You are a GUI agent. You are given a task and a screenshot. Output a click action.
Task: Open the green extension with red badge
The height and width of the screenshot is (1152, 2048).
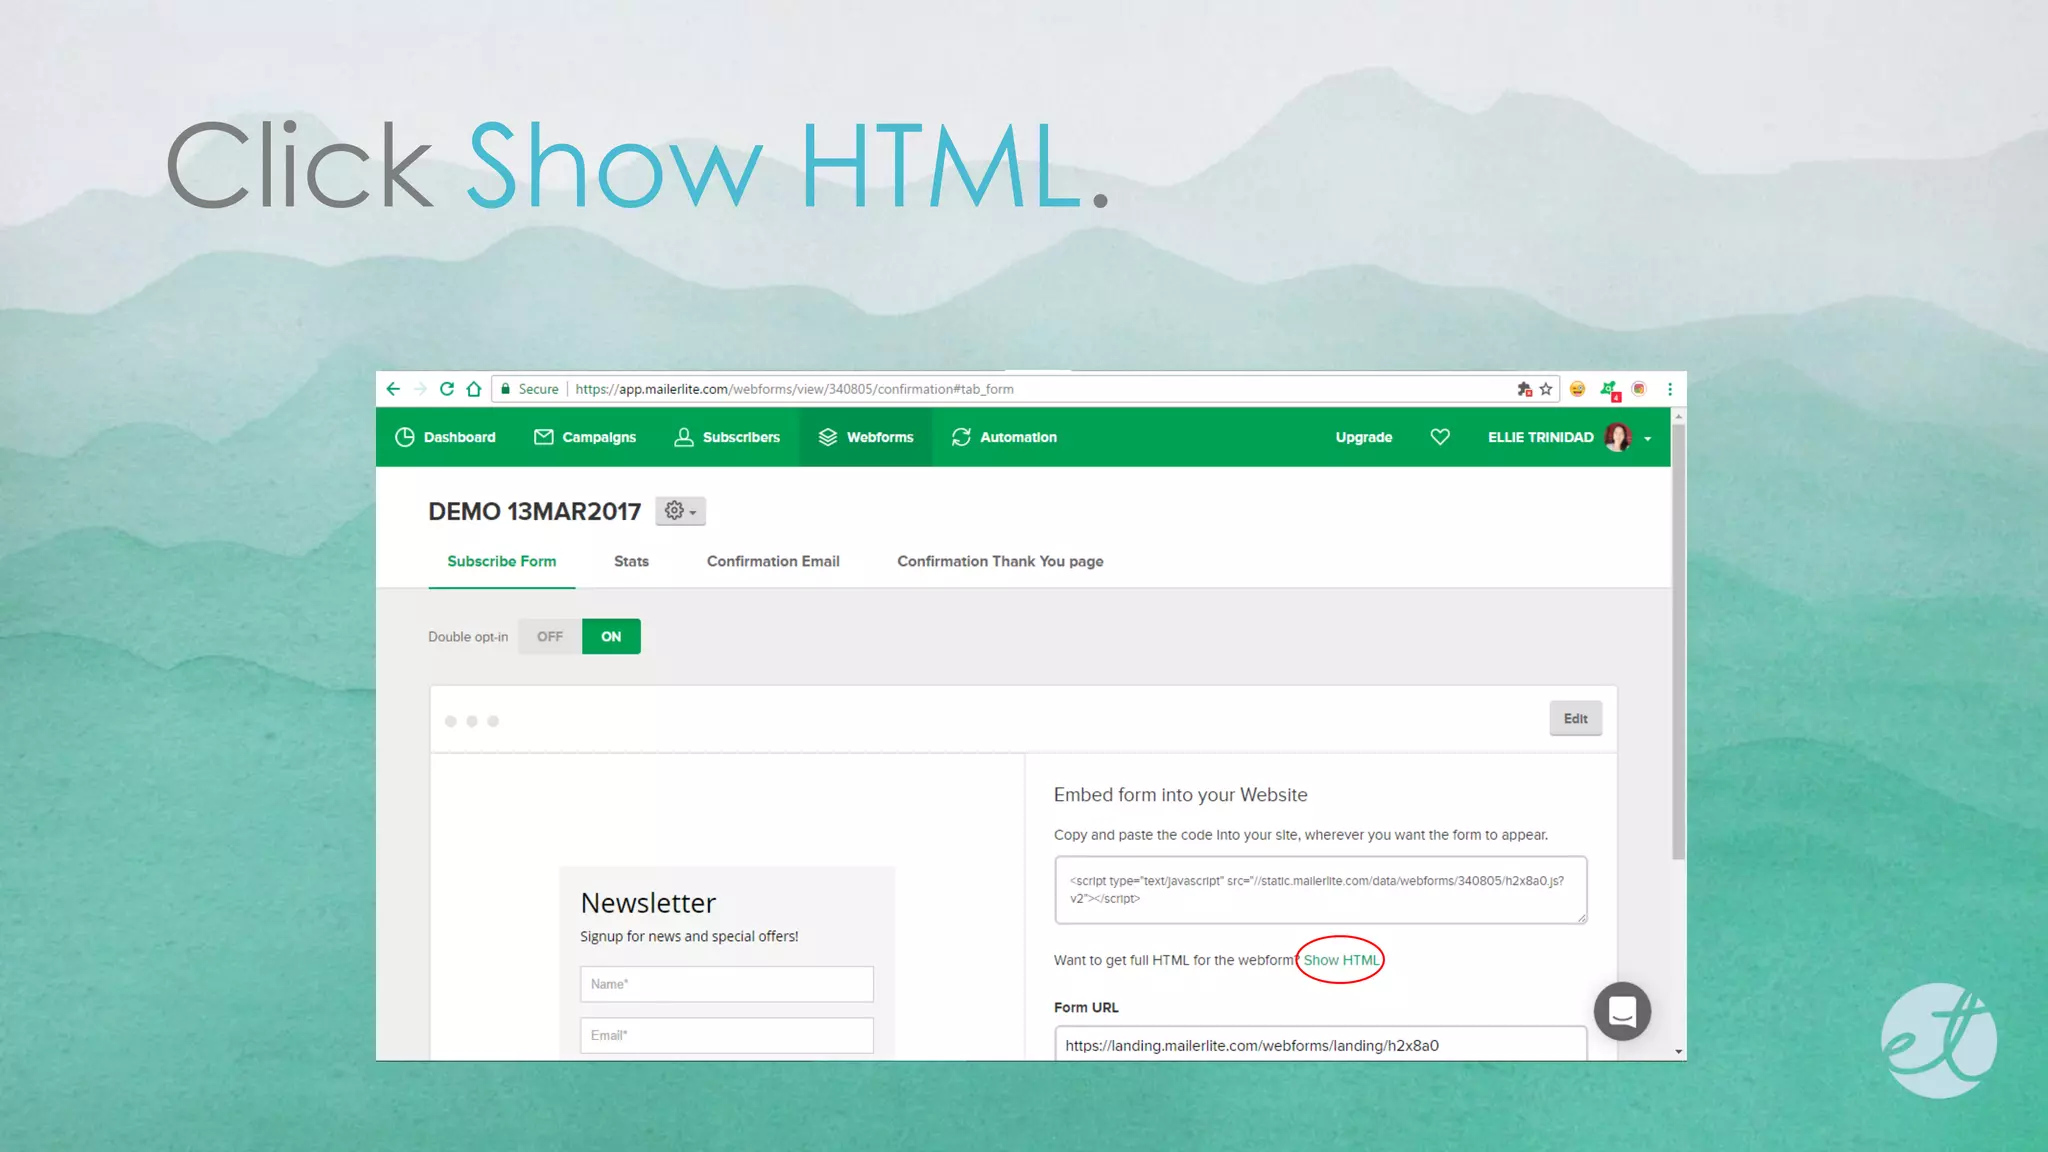tap(1609, 390)
